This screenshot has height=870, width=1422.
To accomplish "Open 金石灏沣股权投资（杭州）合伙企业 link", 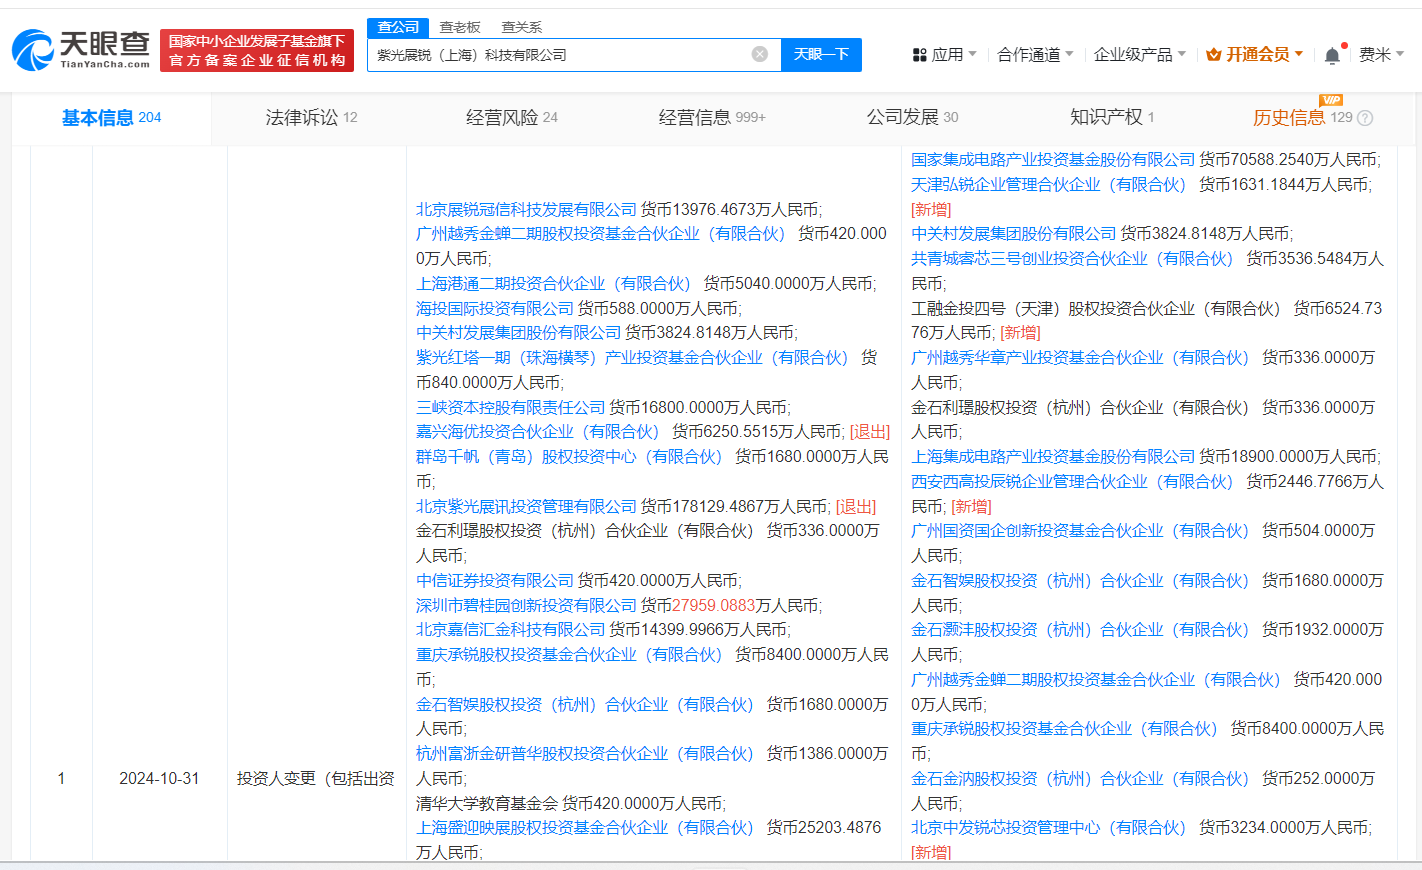I will click(1080, 630).
